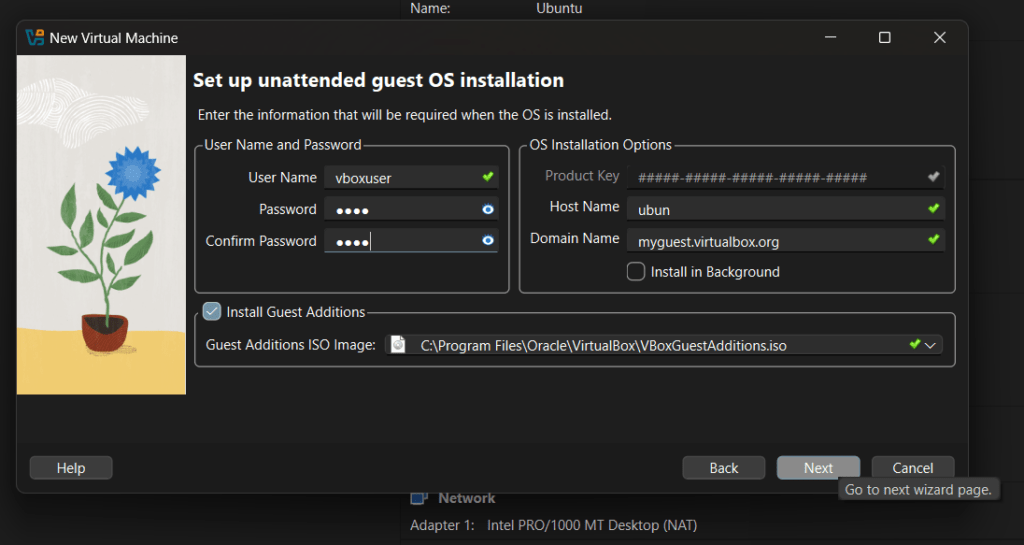Screen dimensions: 1024x545
Task: Reveal the Confirm Password characters
Action: (x=487, y=241)
